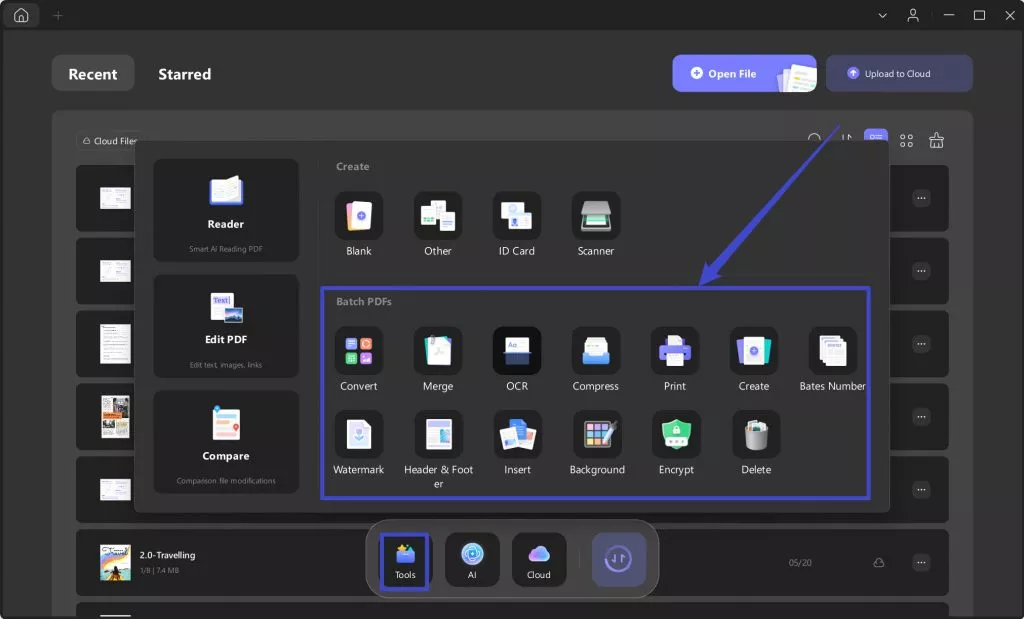Open more options for 2.0-Travelling
The width and height of the screenshot is (1024, 619).
[x=921, y=562]
